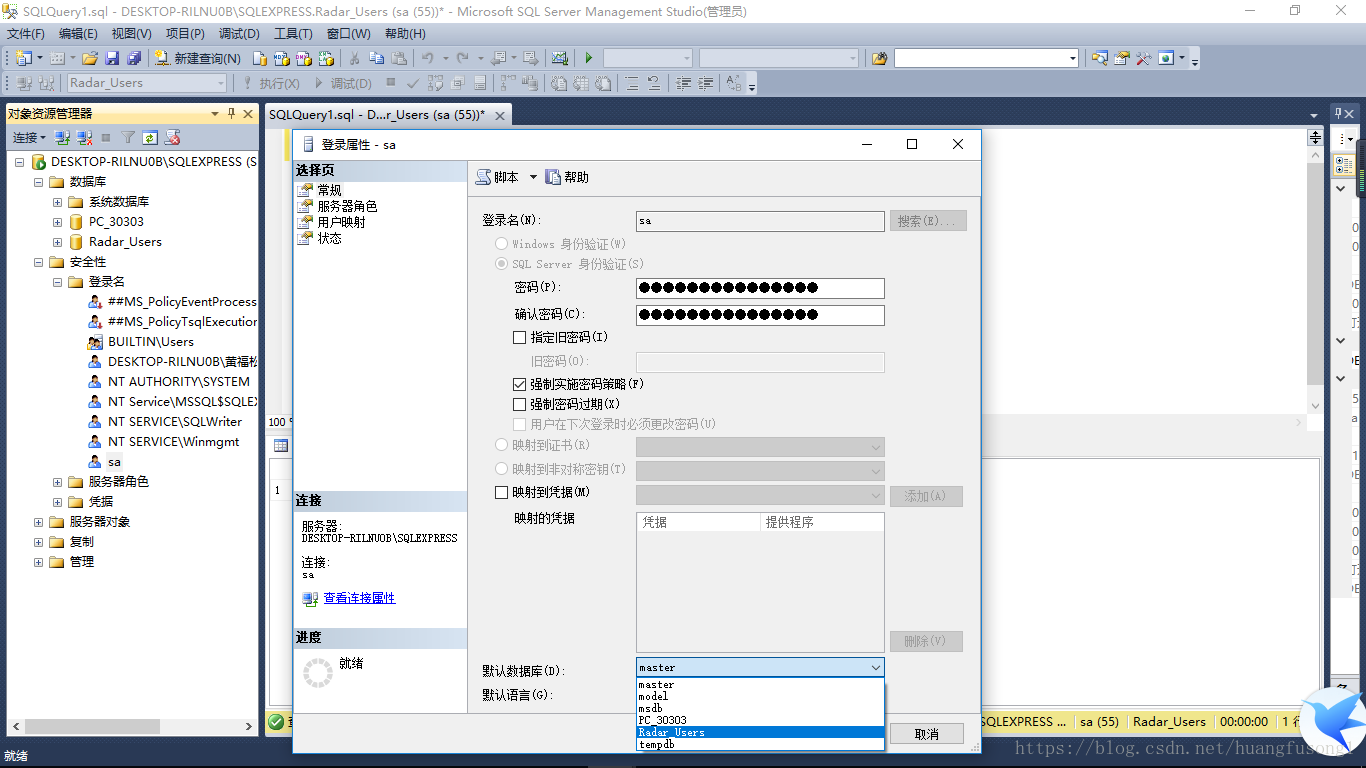Image resolution: width=1366 pixels, height=768 pixels.
Task: Select tempdb in the dropdown list
Action: 760,744
